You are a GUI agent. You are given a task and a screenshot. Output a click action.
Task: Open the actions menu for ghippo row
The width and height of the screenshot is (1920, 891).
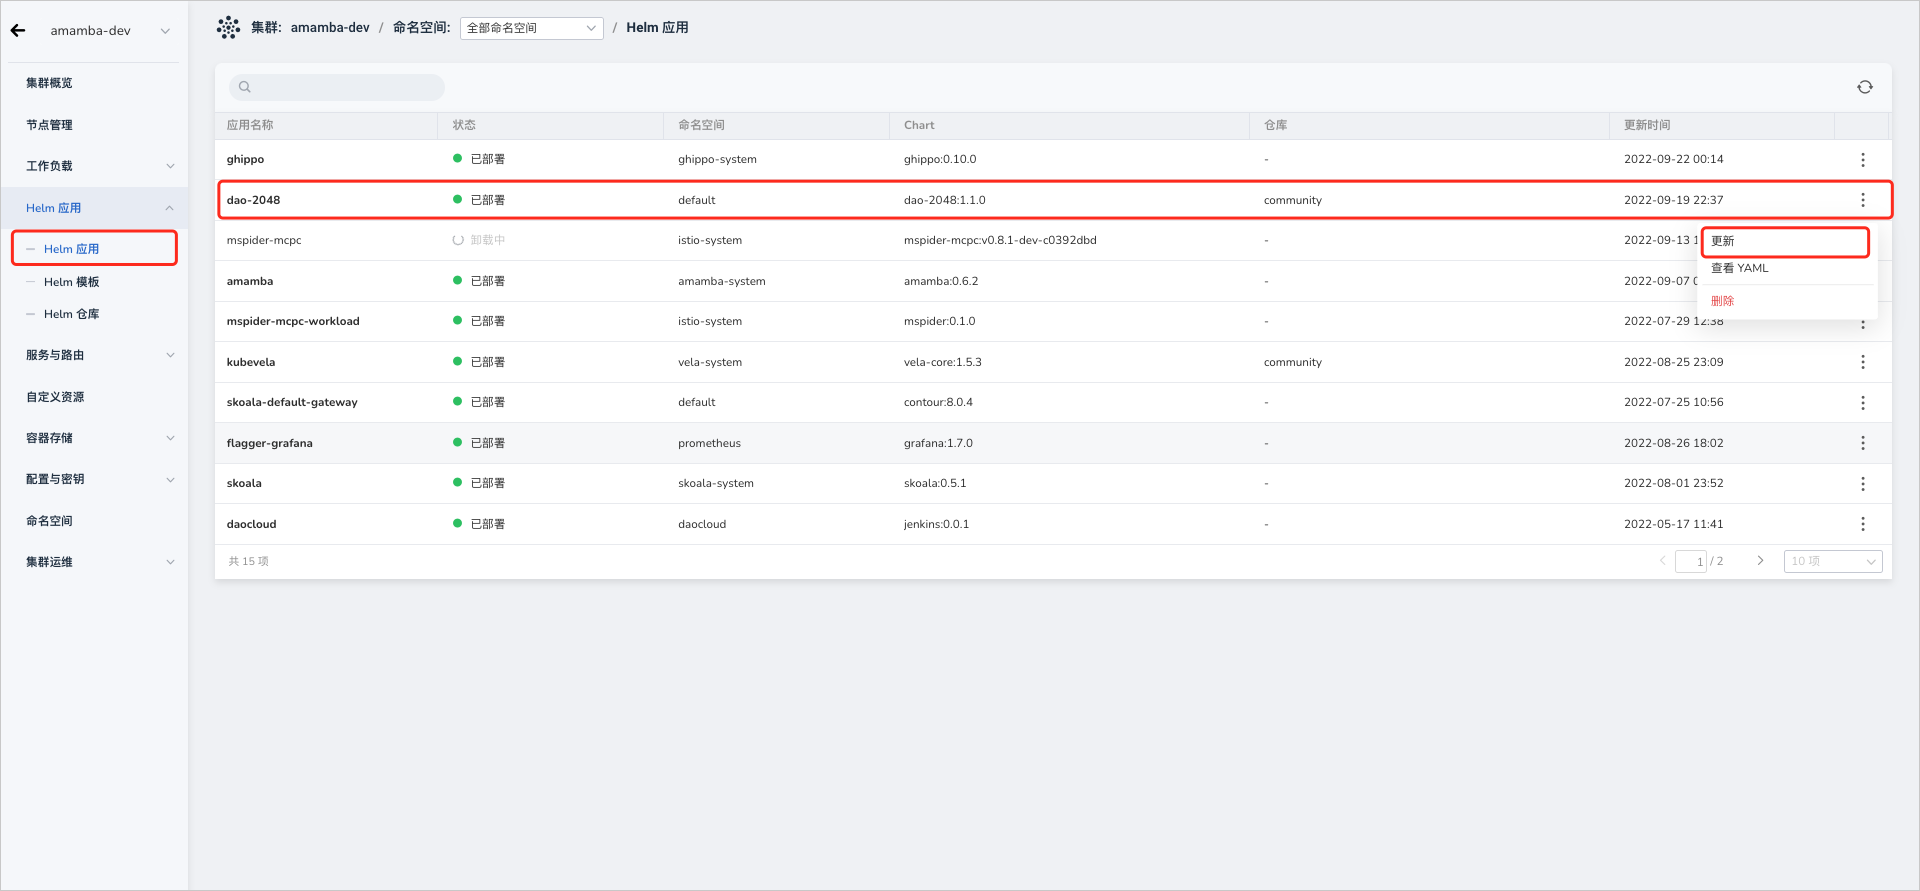coord(1863,160)
